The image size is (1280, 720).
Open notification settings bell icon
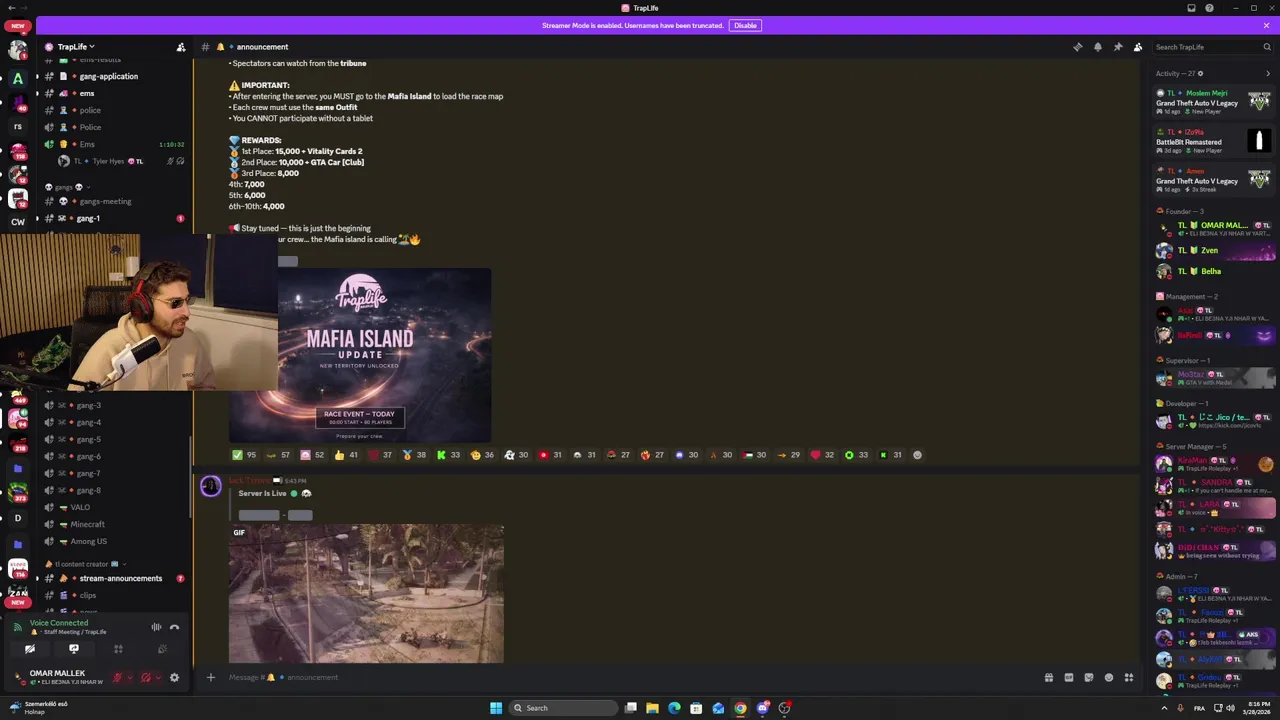(x=1097, y=47)
